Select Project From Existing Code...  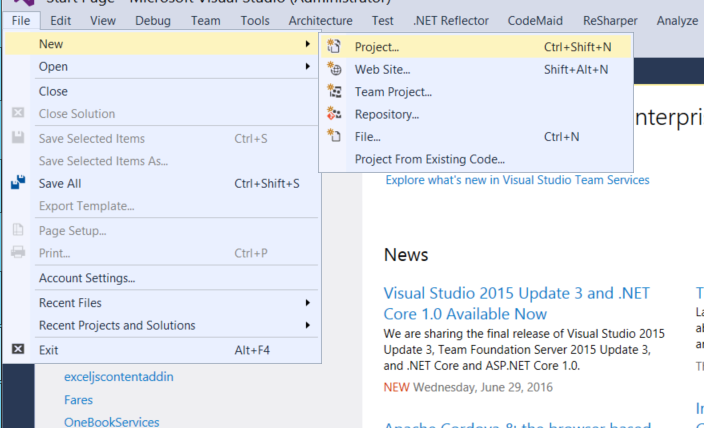tap(476, 159)
